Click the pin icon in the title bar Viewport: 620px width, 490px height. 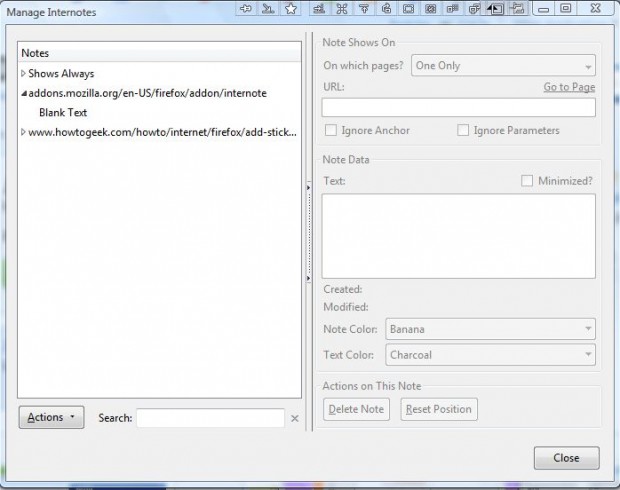tap(246, 8)
